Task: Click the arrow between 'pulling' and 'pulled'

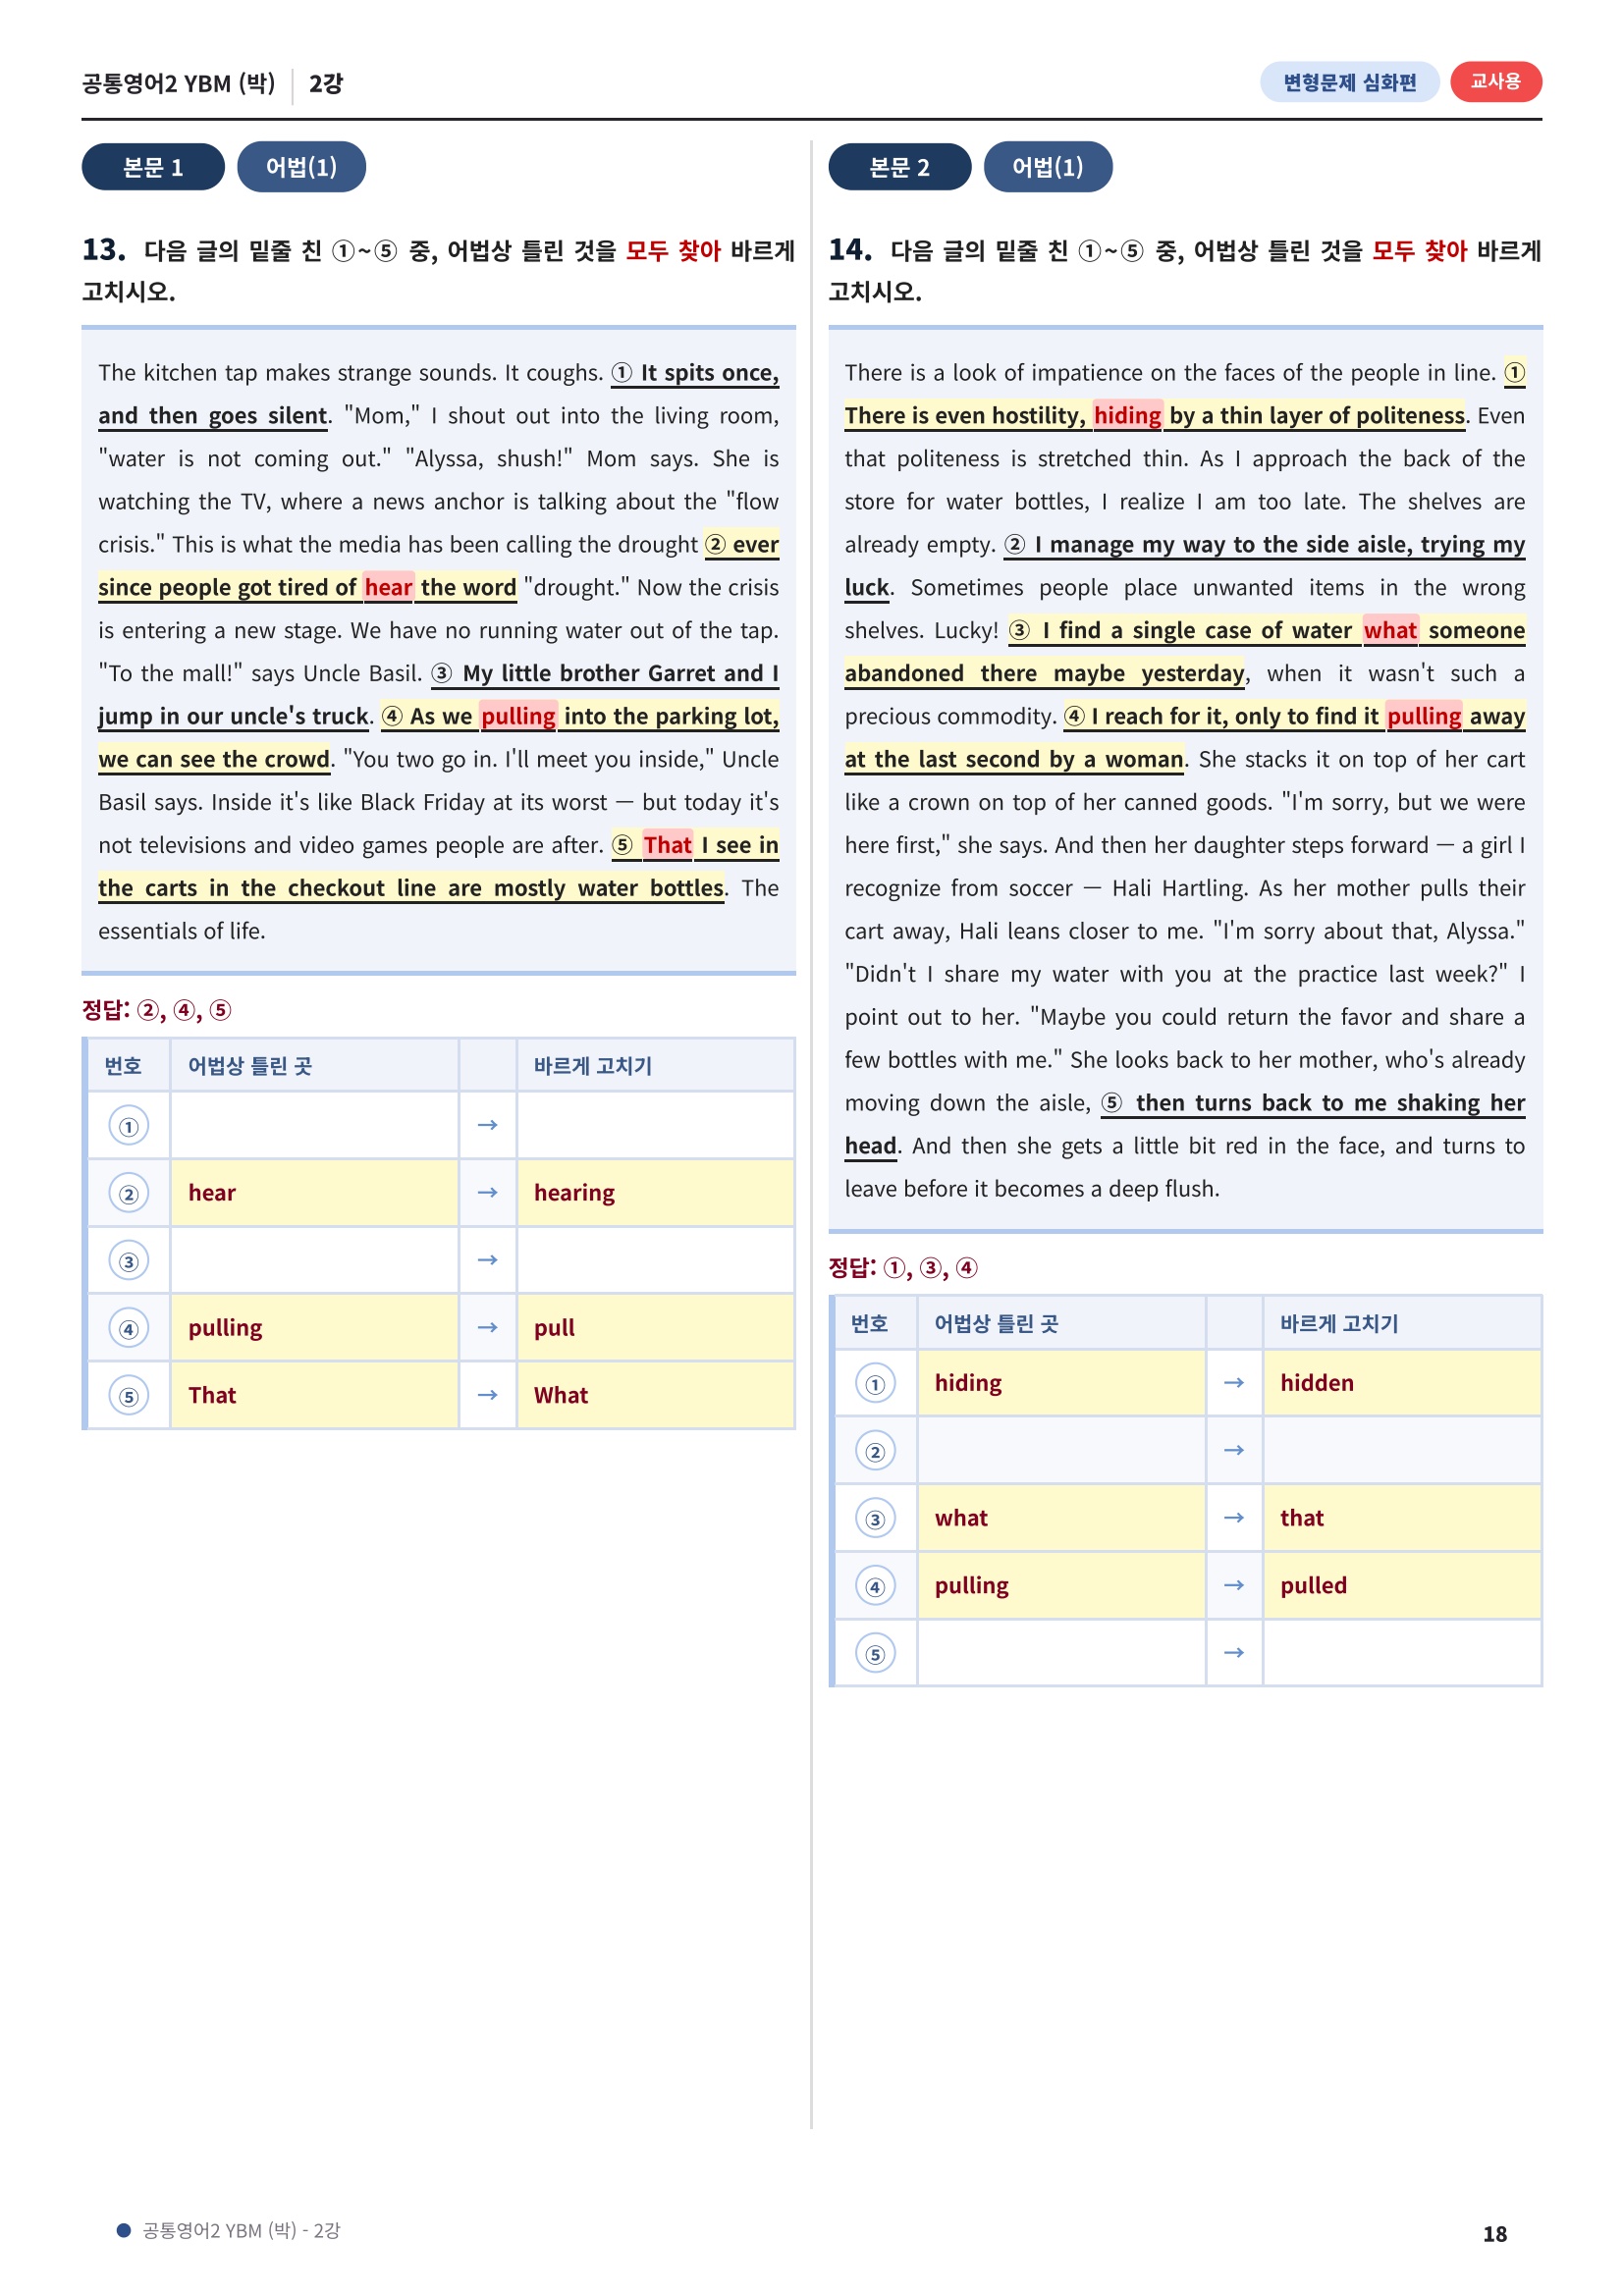Action: pyautogui.click(x=1234, y=1585)
